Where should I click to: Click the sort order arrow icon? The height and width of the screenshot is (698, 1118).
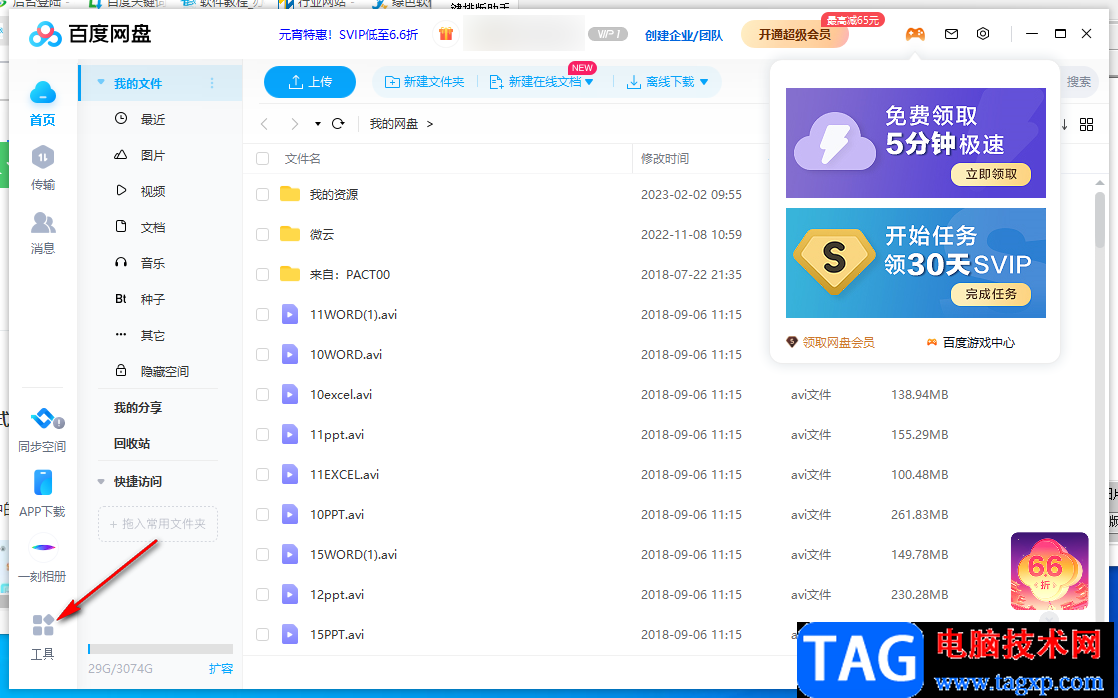point(1065,125)
